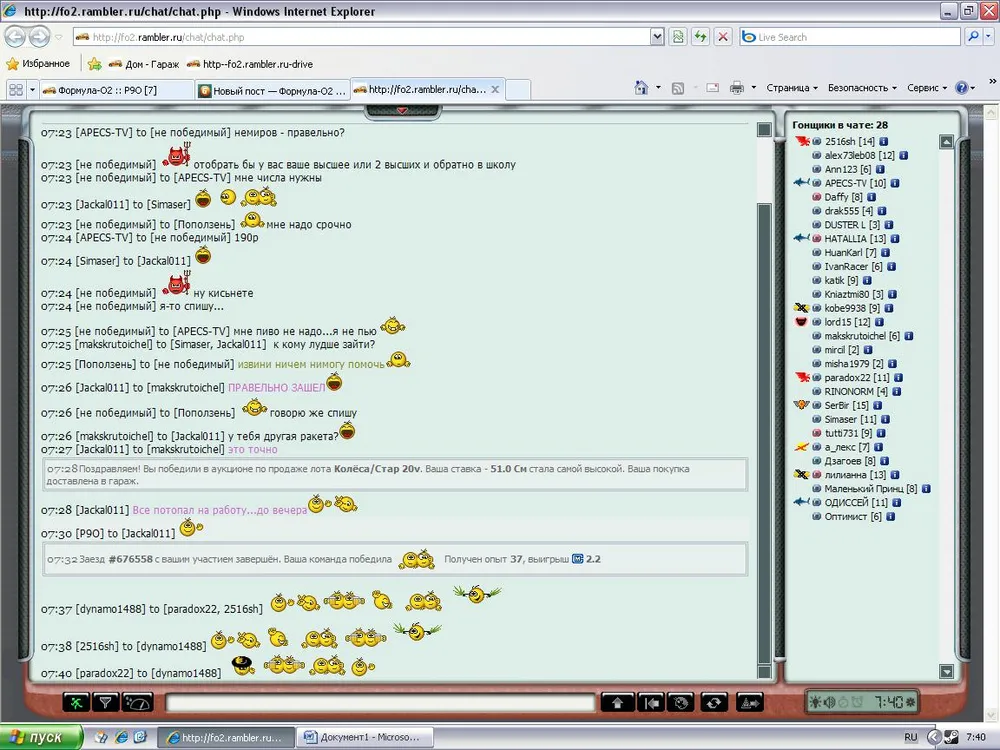The width and height of the screenshot is (1000, 750).
Task: Expand the Страница menu dropdown
Action: tap(792, 88)
